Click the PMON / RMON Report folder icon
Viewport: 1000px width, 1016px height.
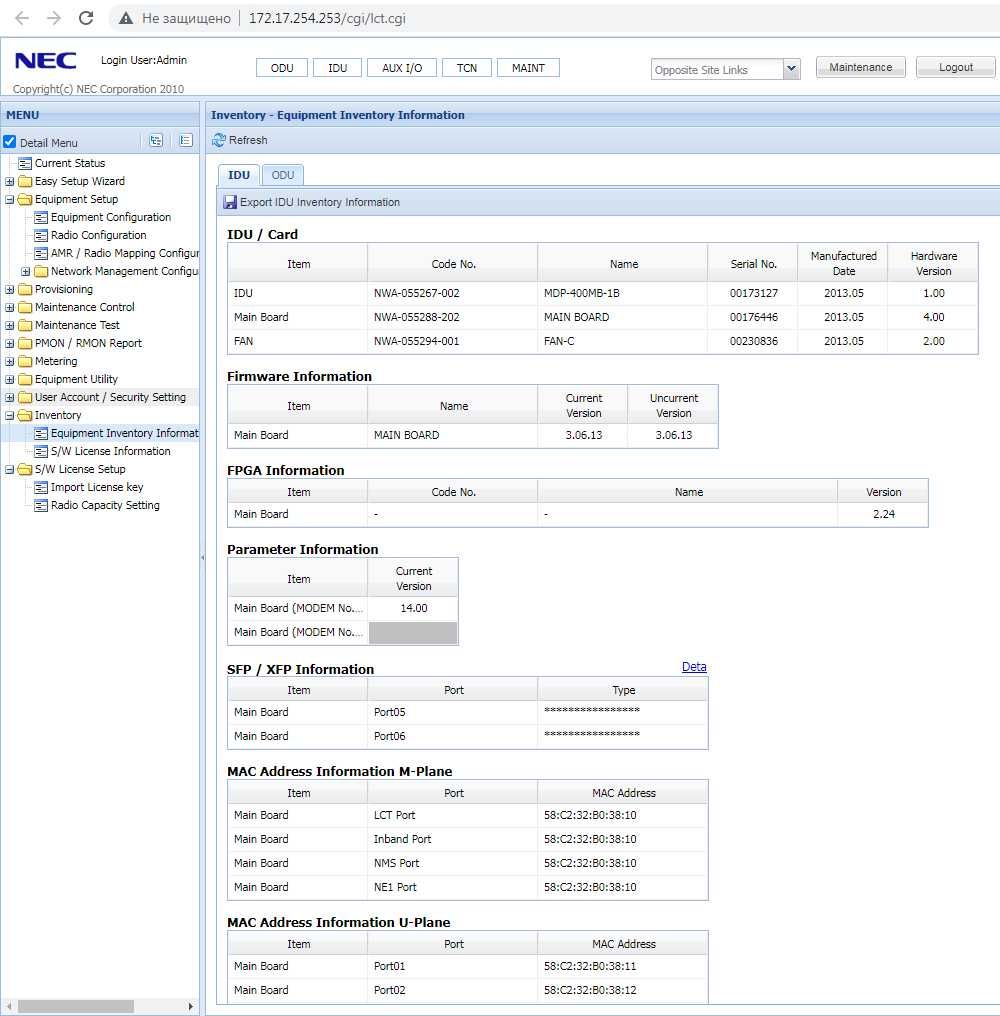pyautogui.click(x=25, y=343)
